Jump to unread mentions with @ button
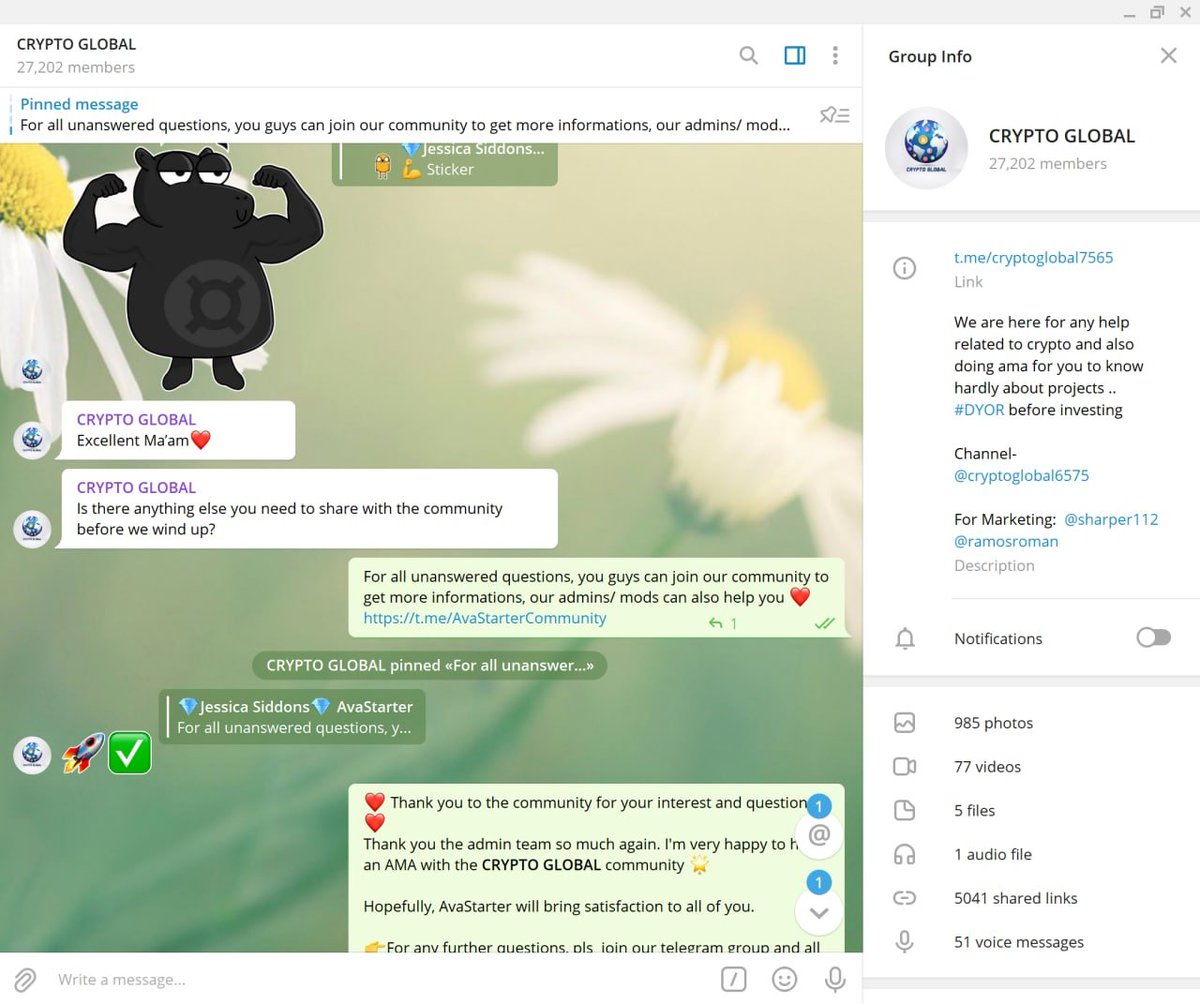This screenshot has height=1004, width=1200. 819,834
